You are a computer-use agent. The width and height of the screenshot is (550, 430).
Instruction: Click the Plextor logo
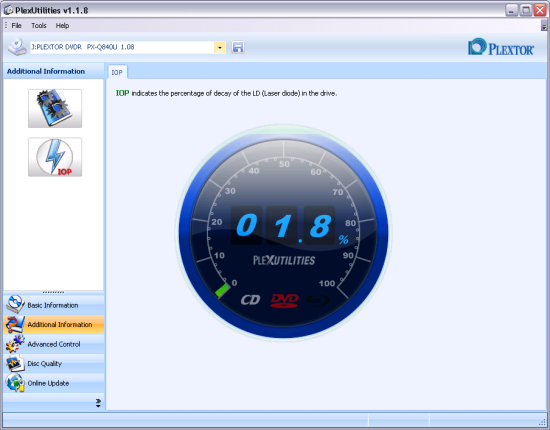501,47
